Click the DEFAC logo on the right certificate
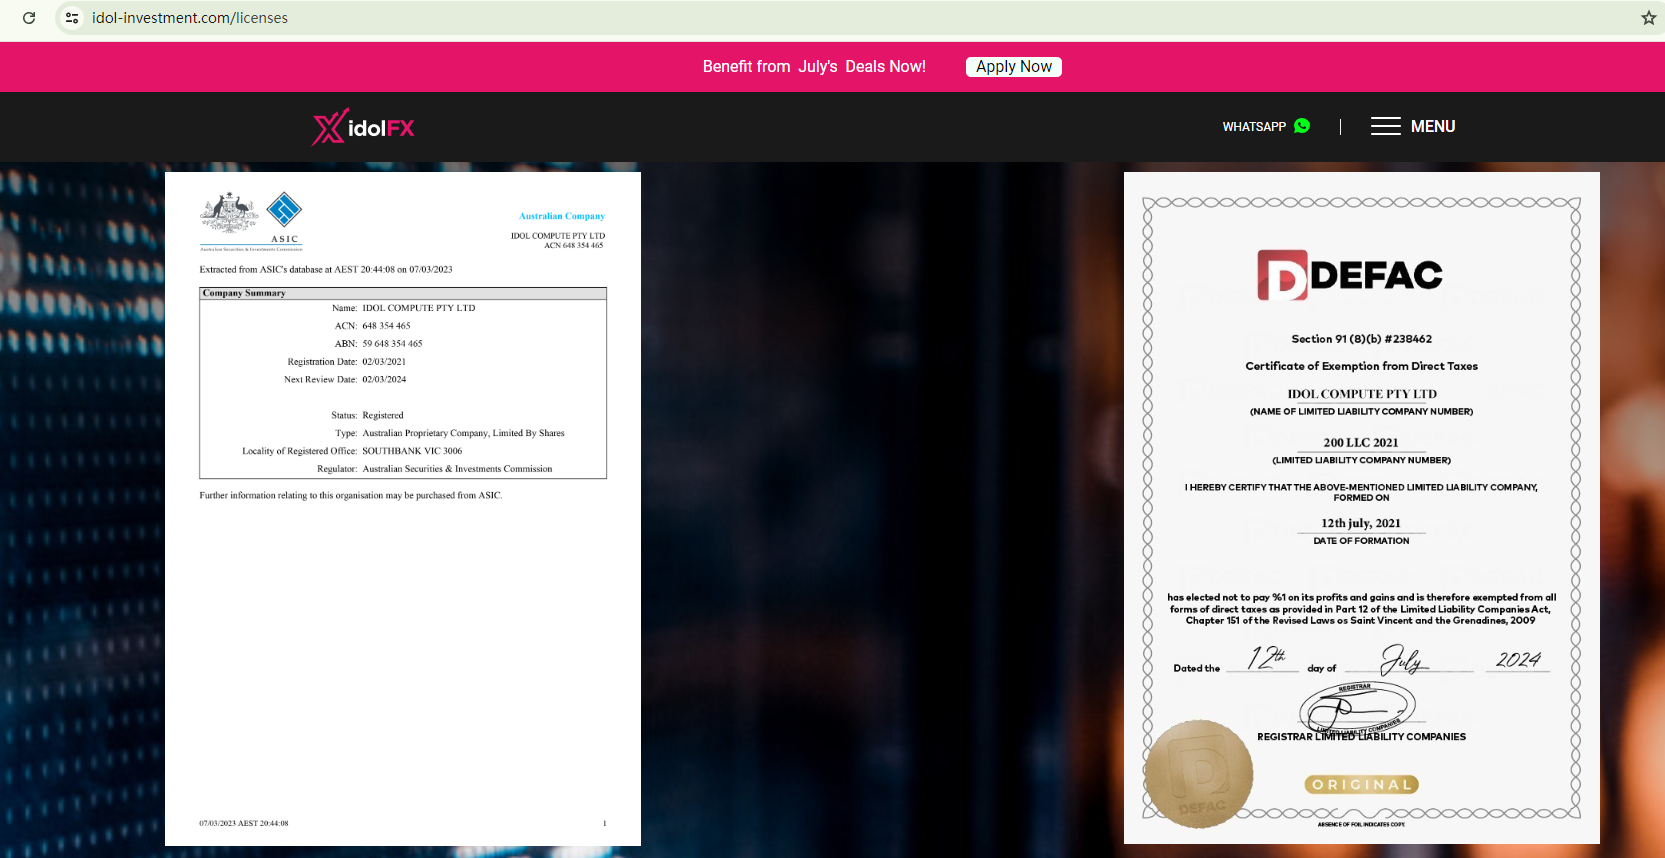Viewport: 1665px width, 858px height. point(1350,275)
